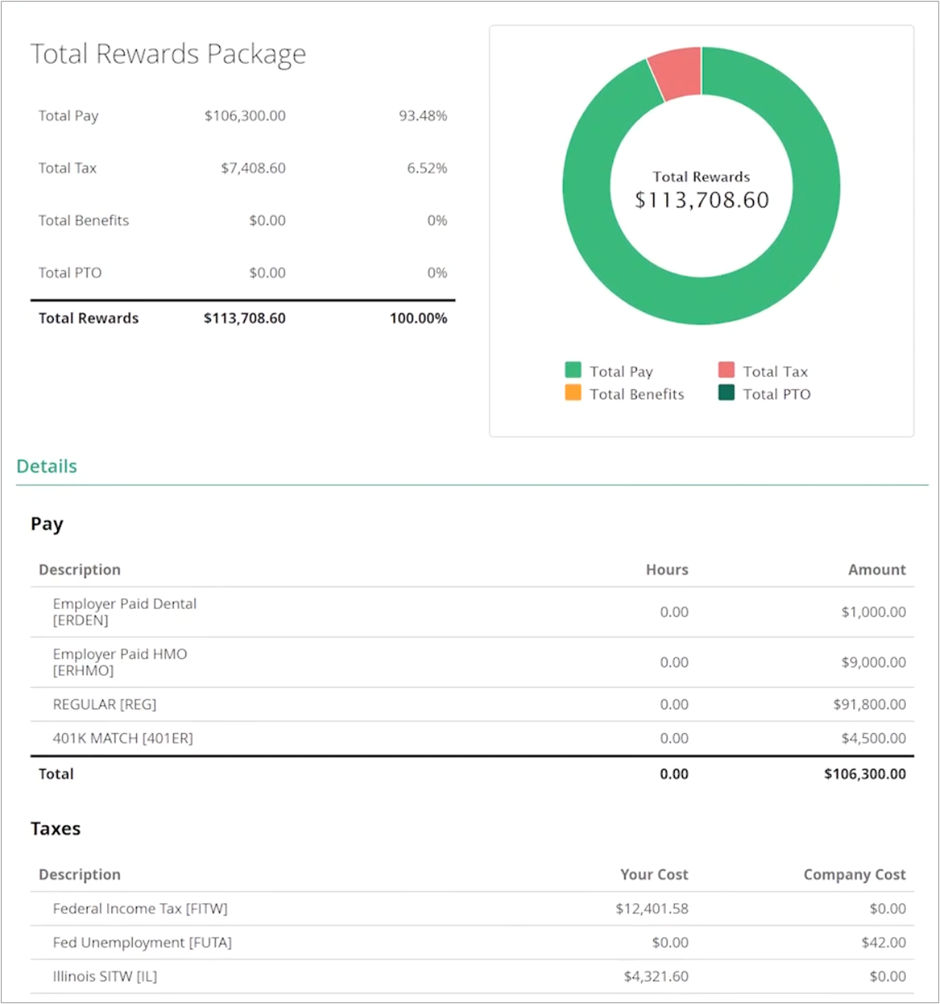The image size is (940, 1004).
Task: Click the orange Total Benefits legend swatch
Action: pos(573,394)
